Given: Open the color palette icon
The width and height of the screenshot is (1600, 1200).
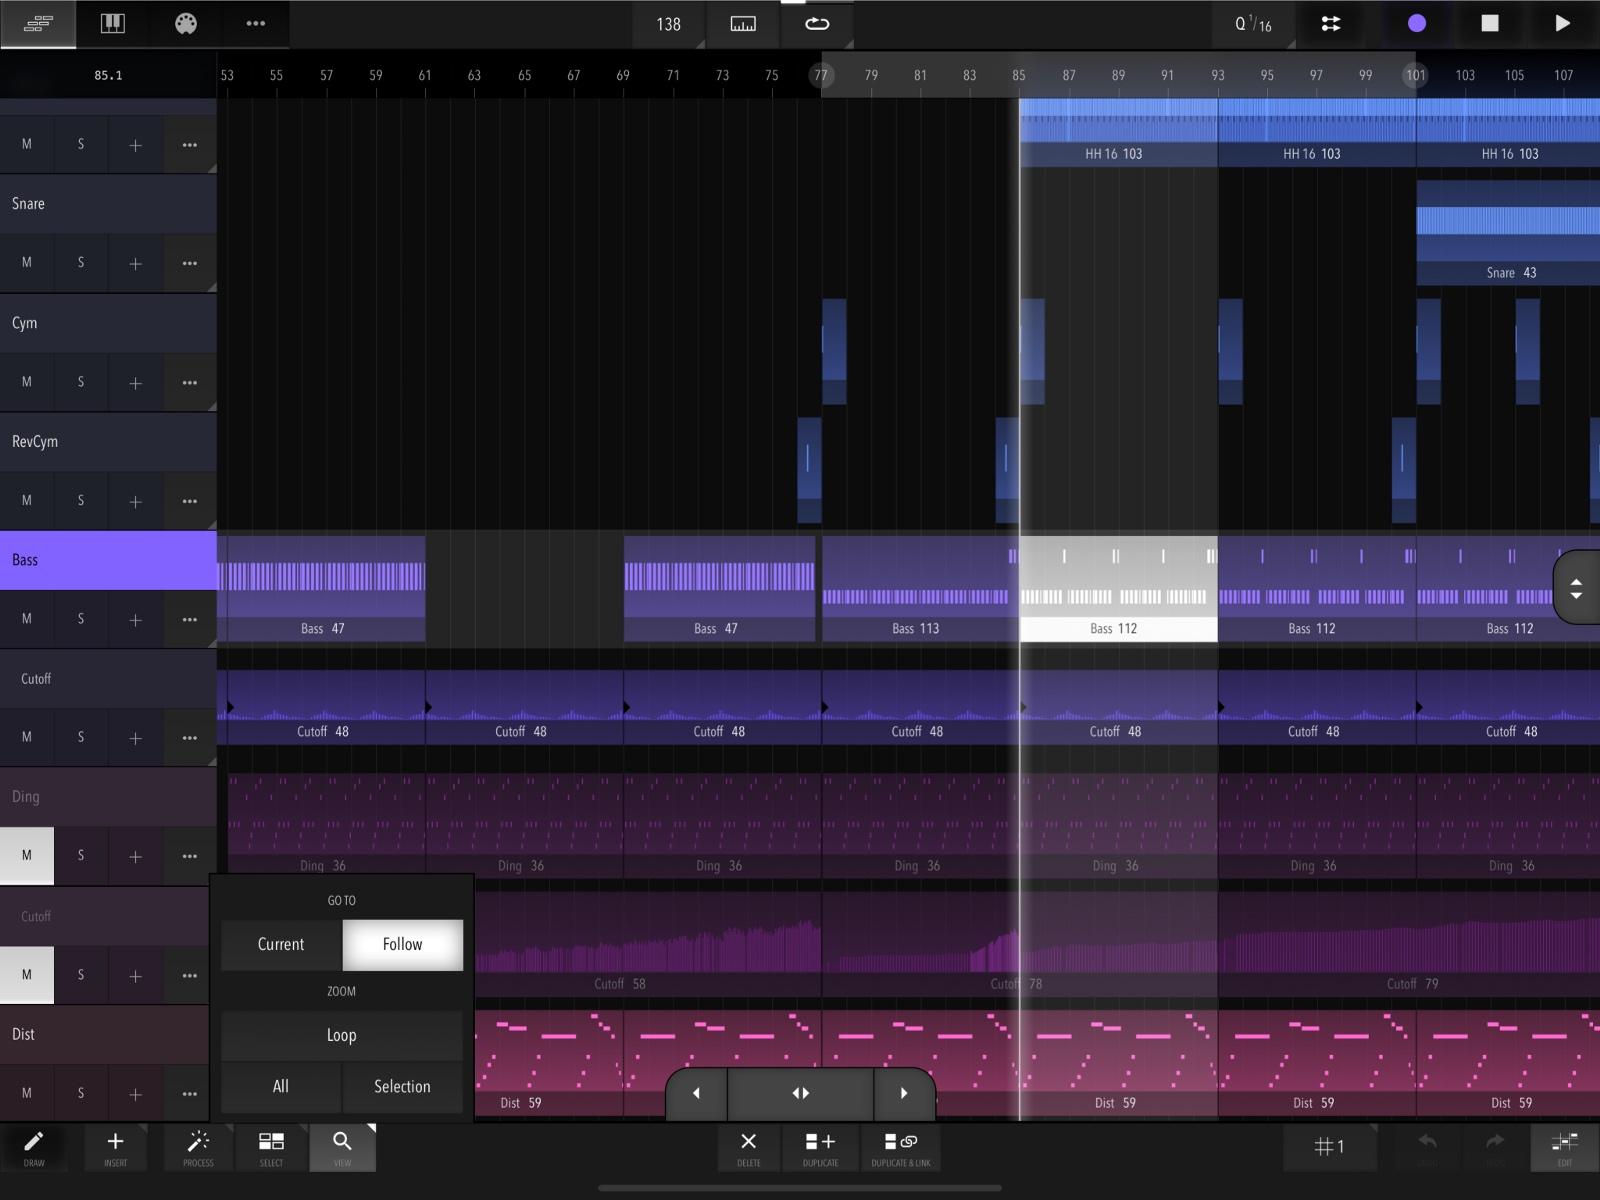Looking at the screenshot, I should click(186, 23).
